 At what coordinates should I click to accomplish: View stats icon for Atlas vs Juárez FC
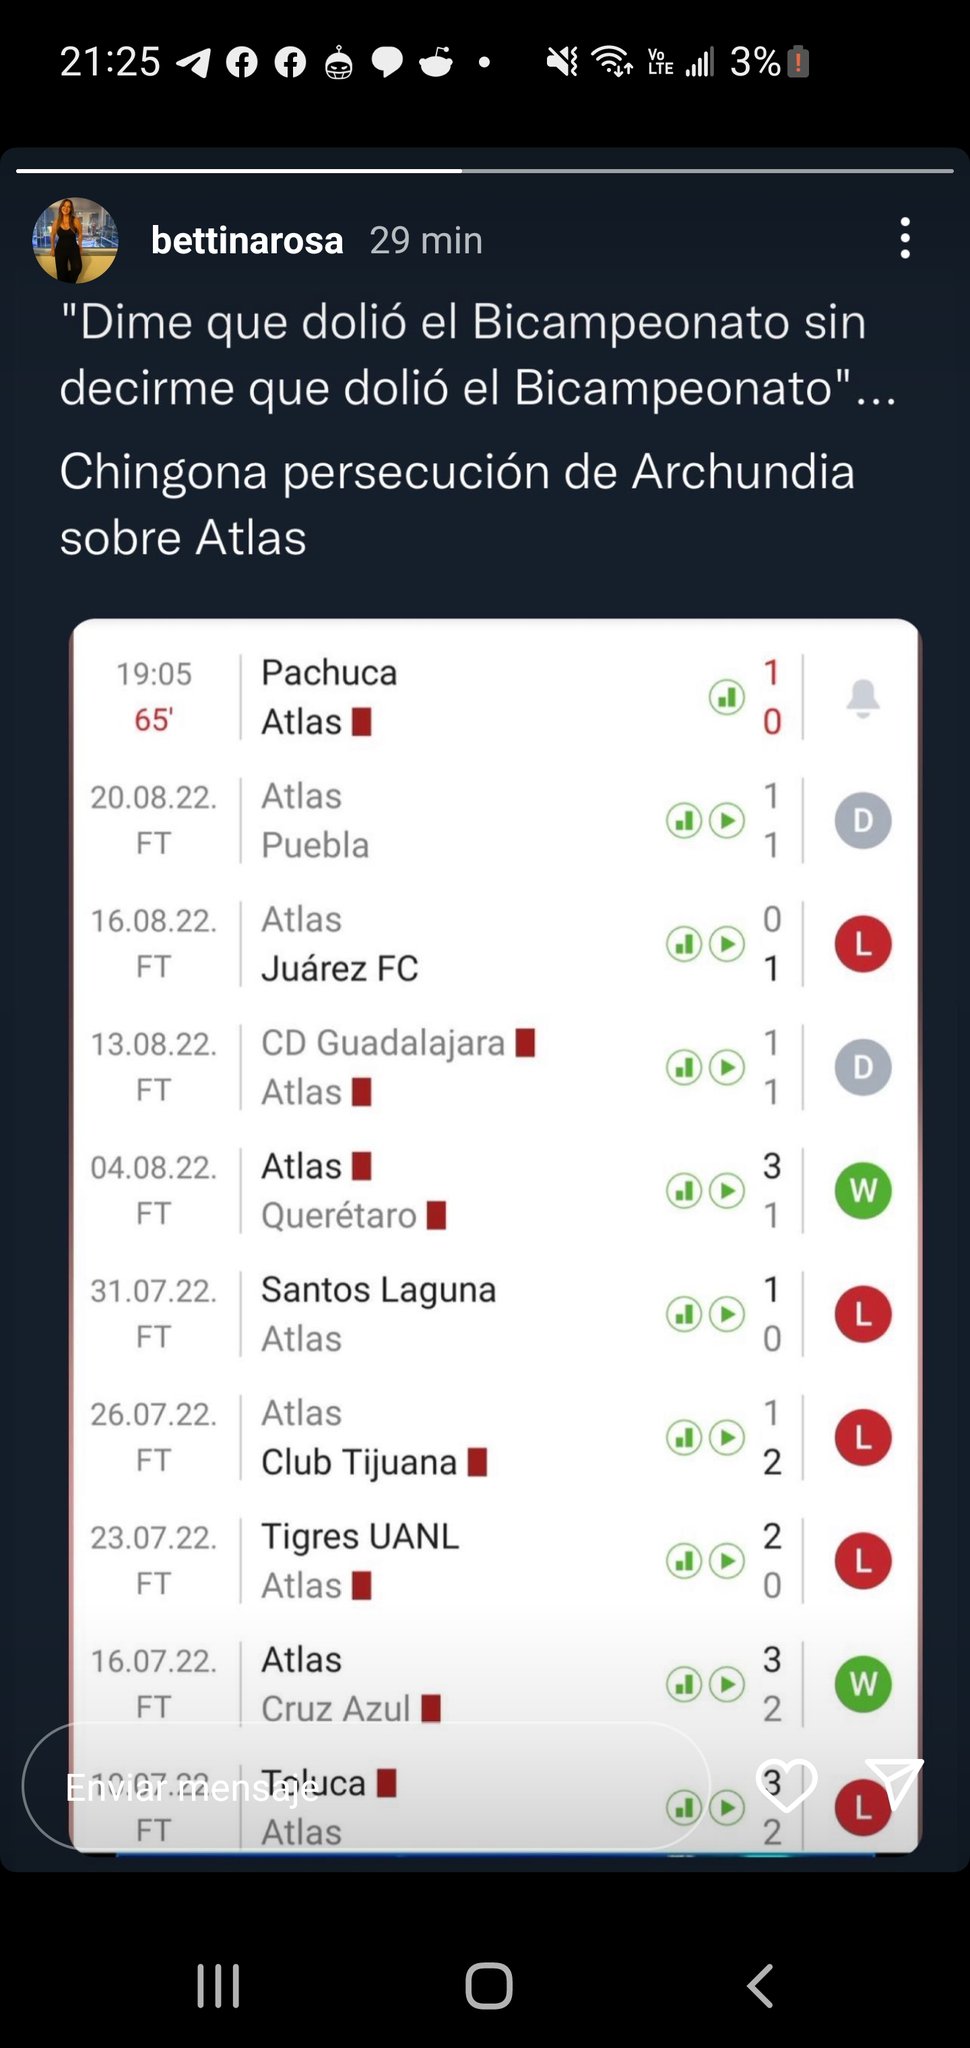pos(684,944)
